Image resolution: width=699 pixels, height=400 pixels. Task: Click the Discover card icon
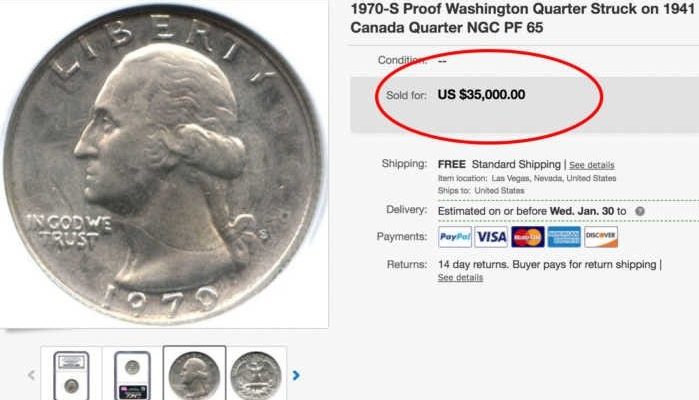(x=601, y=237)
